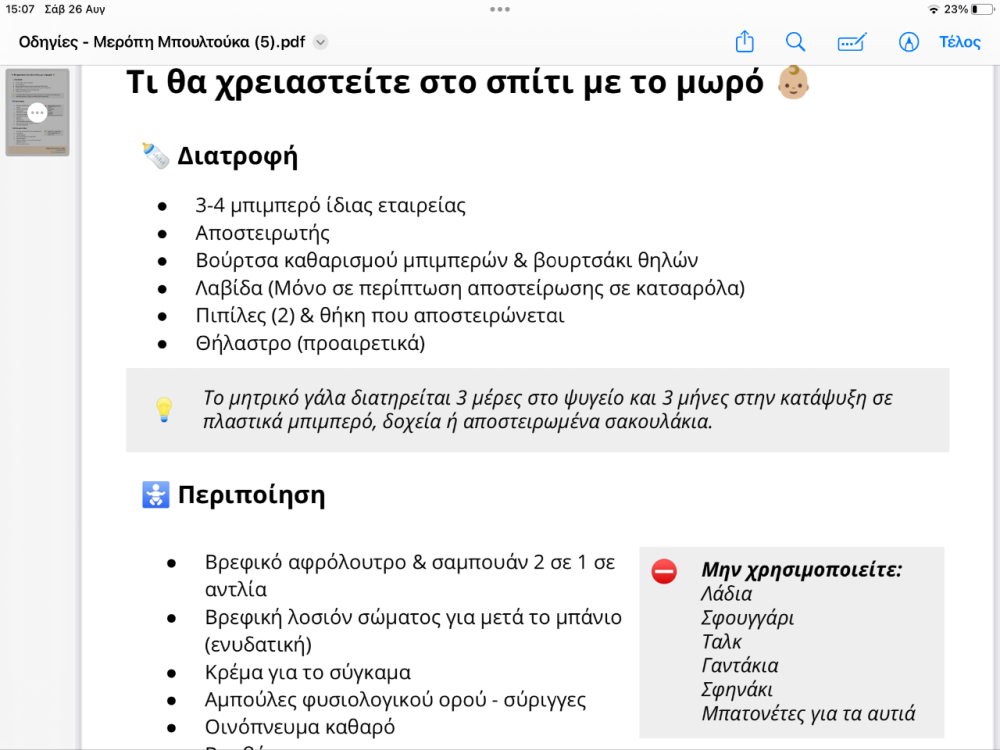Click the baby face emoji in the title
The width and height of the screenshot is (1000, 750).
pos(793,83)
